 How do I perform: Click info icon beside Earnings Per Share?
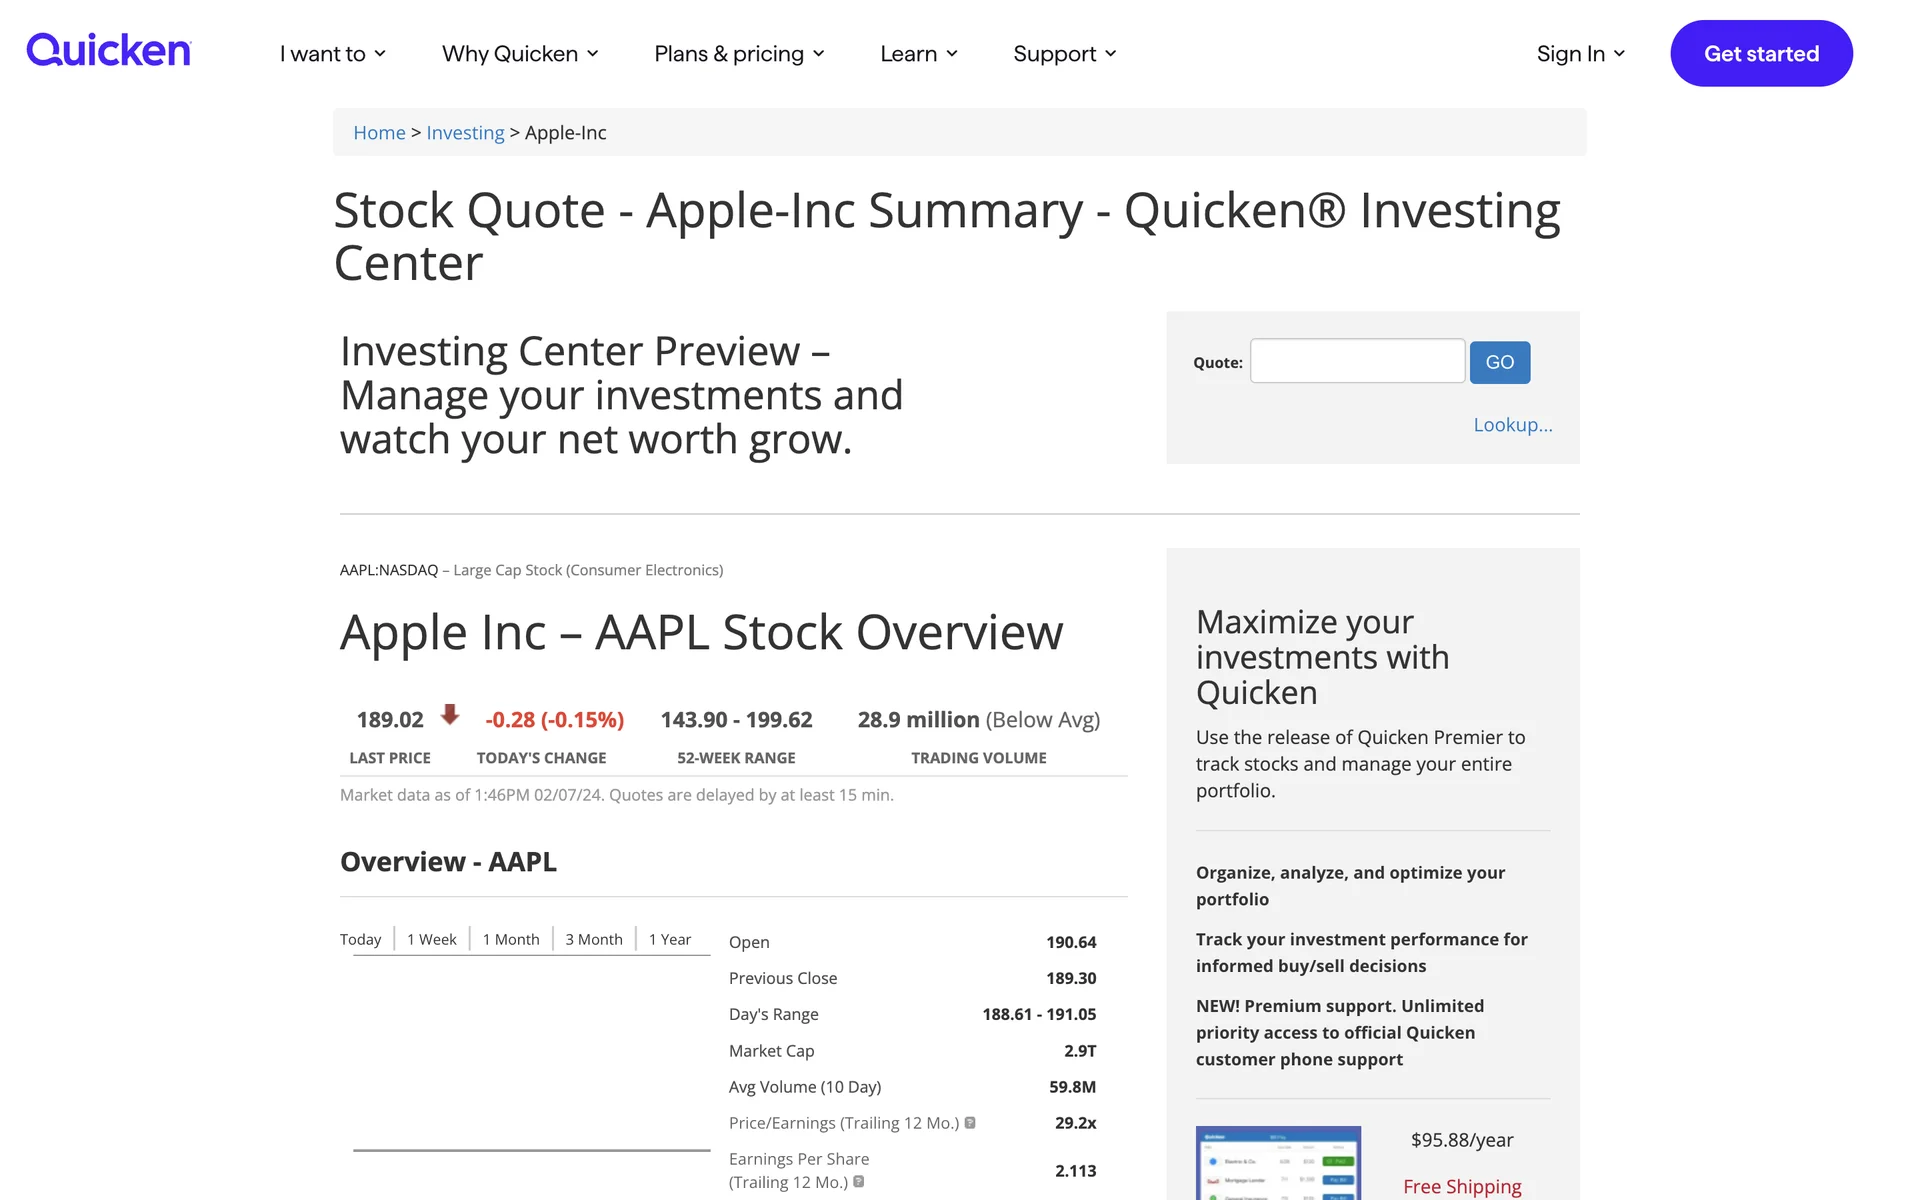[859, 1182]
